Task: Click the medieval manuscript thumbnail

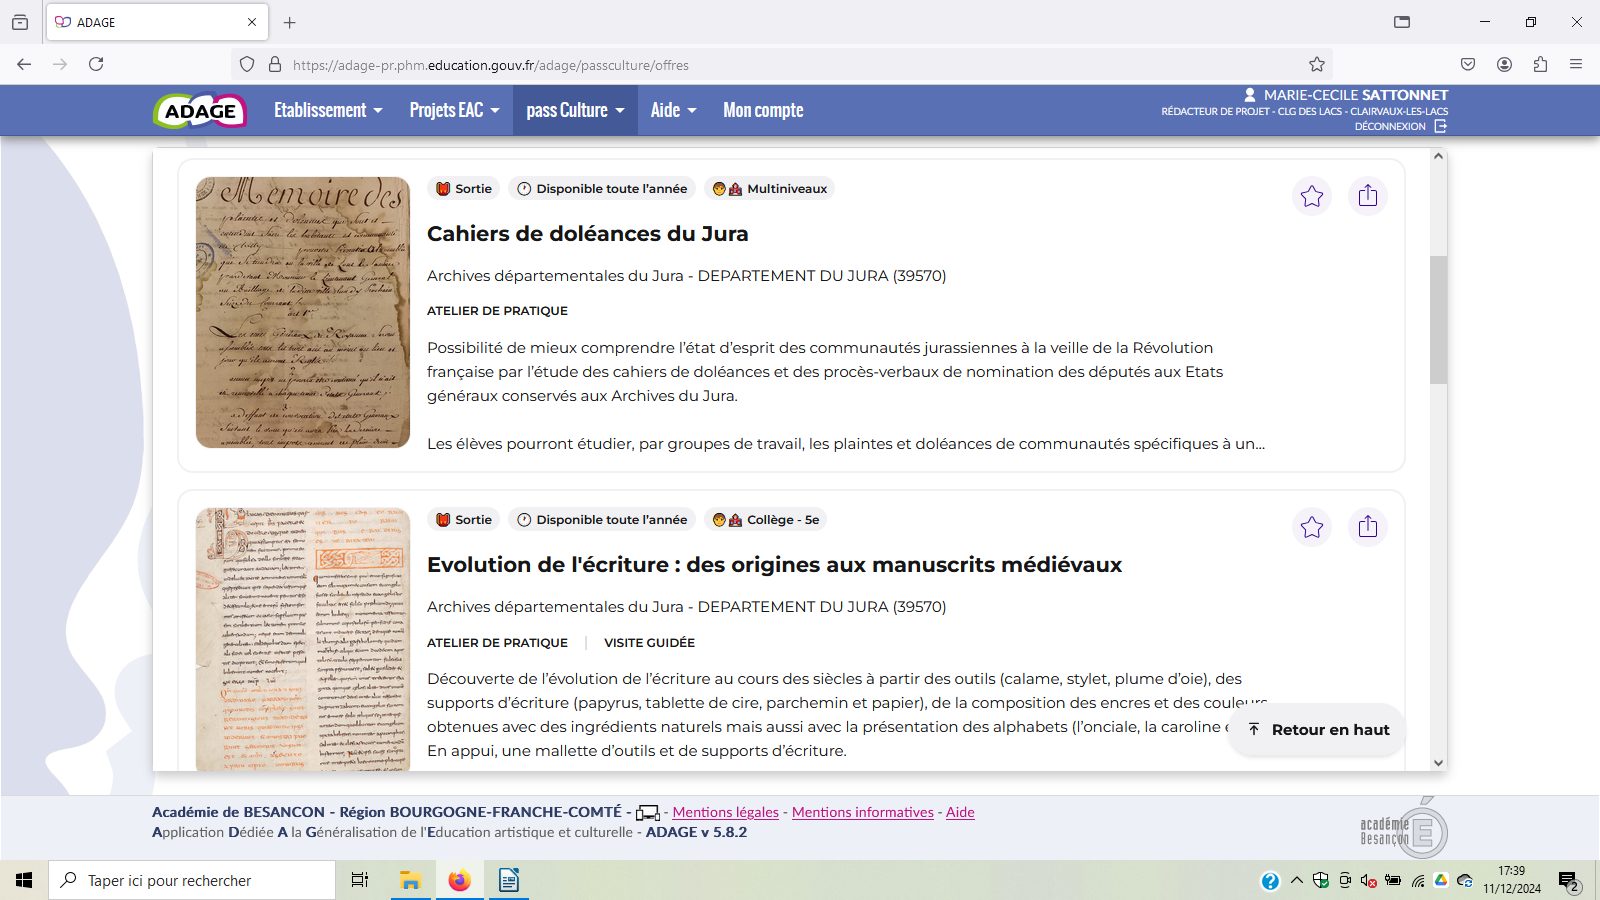Action: pyautogui.click(x=303, y=639)
